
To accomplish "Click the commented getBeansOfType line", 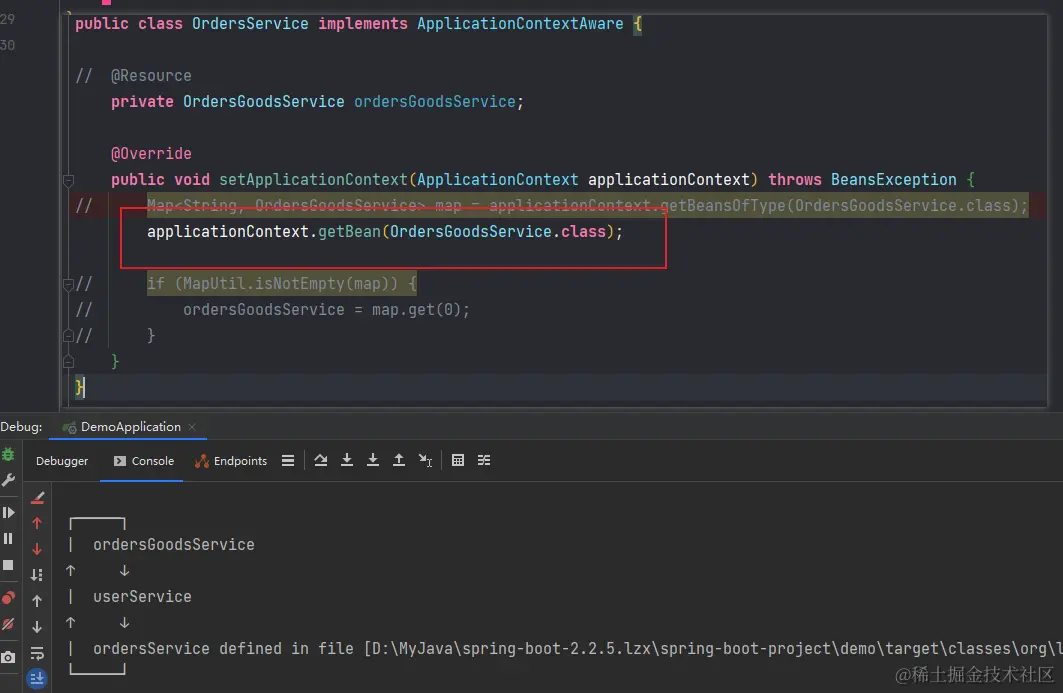I will click(587, 205).
